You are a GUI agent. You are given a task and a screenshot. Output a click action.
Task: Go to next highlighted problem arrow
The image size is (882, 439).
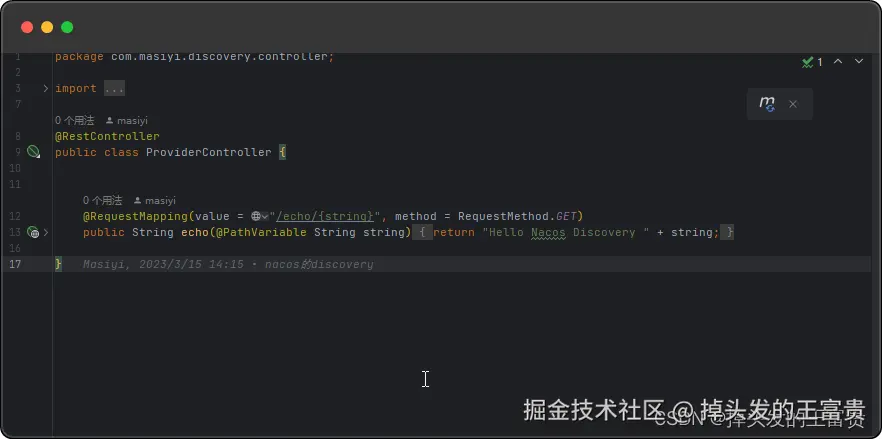[858, 61]
